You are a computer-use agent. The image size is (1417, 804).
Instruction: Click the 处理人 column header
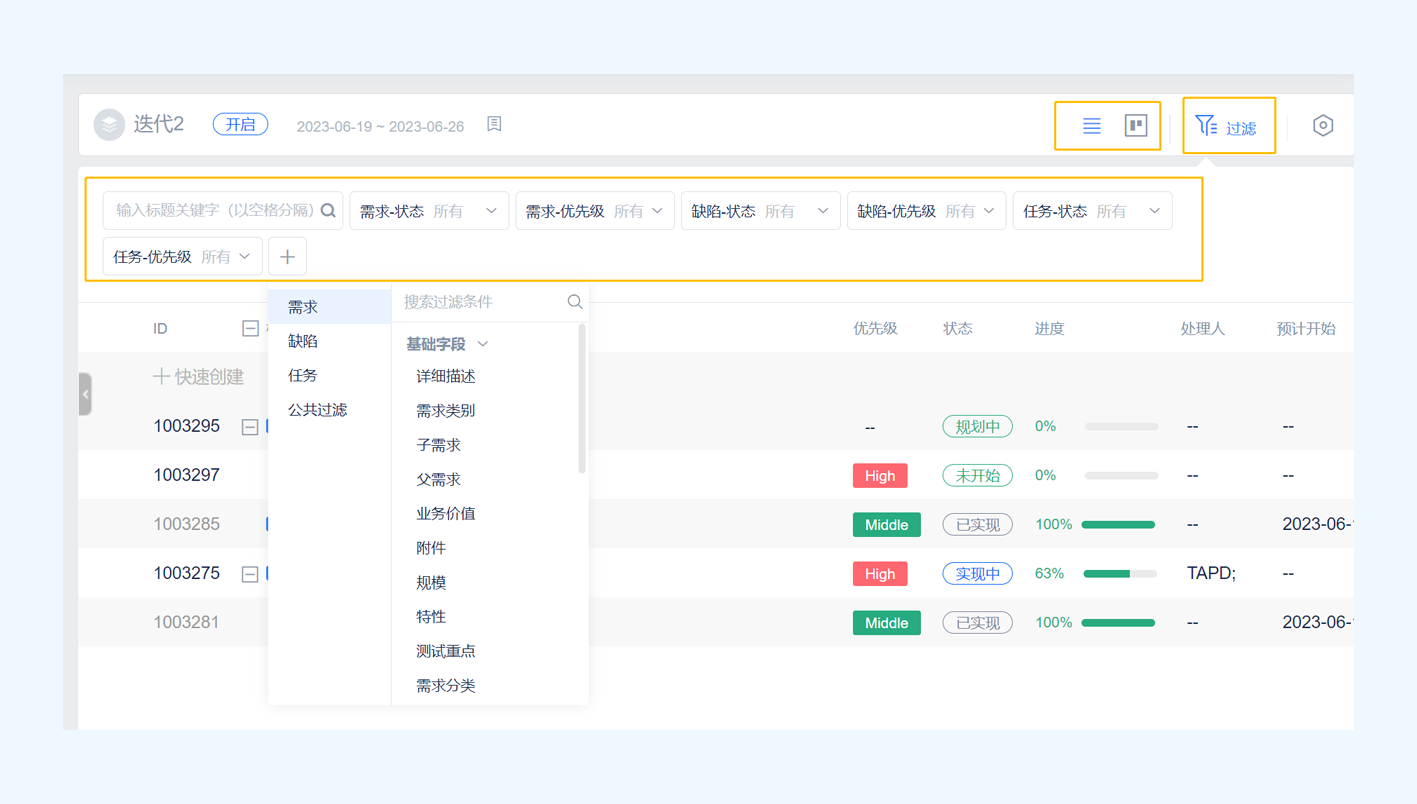pos(1202,328)
